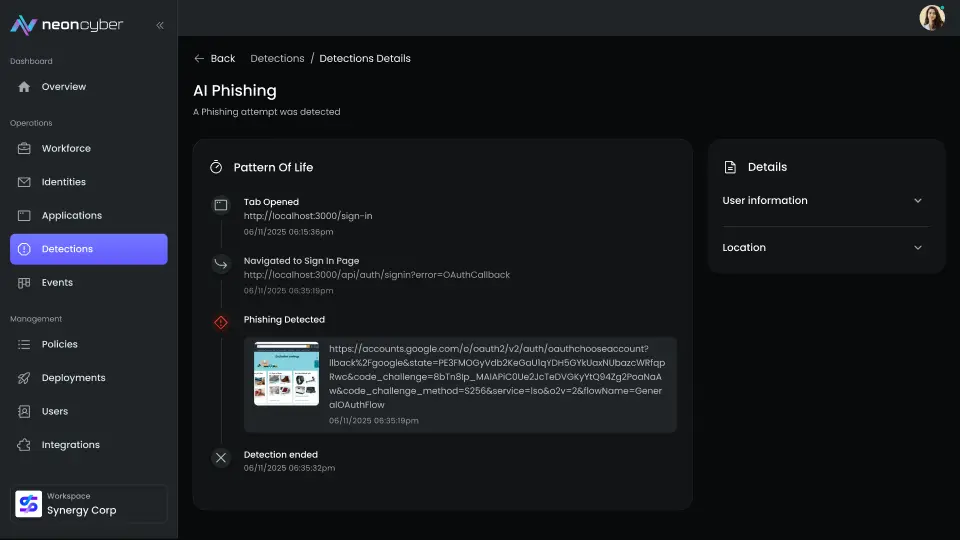Image resolution: width=960 pixels, height=540 pixels.
Task: Click the accounts.google.com phishing URL
Action: [497, 377]
